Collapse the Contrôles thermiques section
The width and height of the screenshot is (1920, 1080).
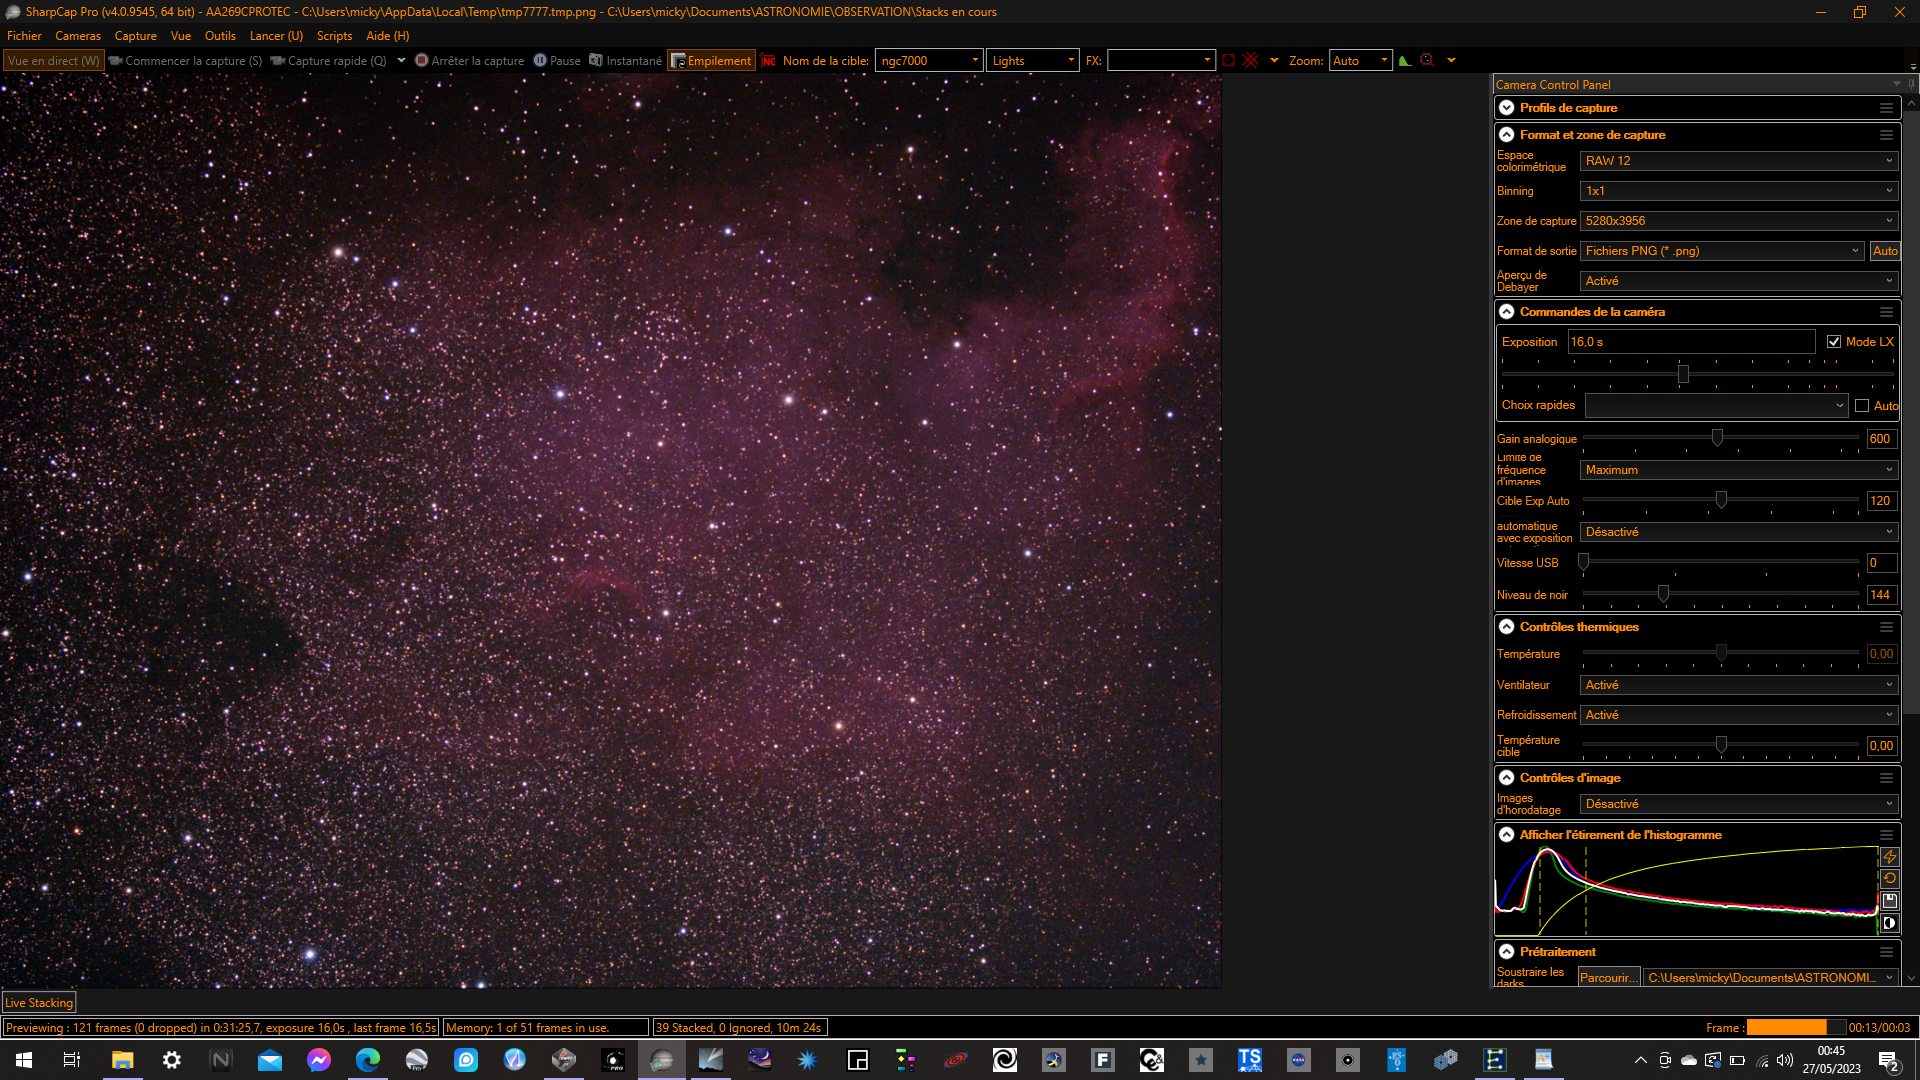point(1506,627)
